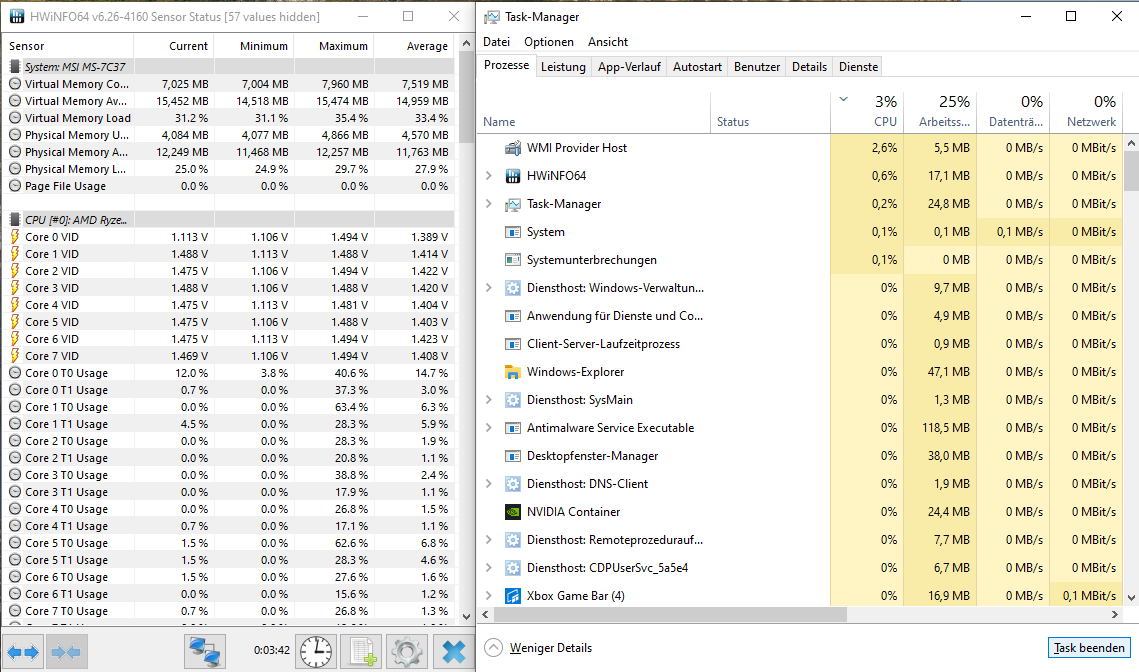Switch to the App-Verlauf tab
The image size is (1139, 672).
tap(629, 67)
